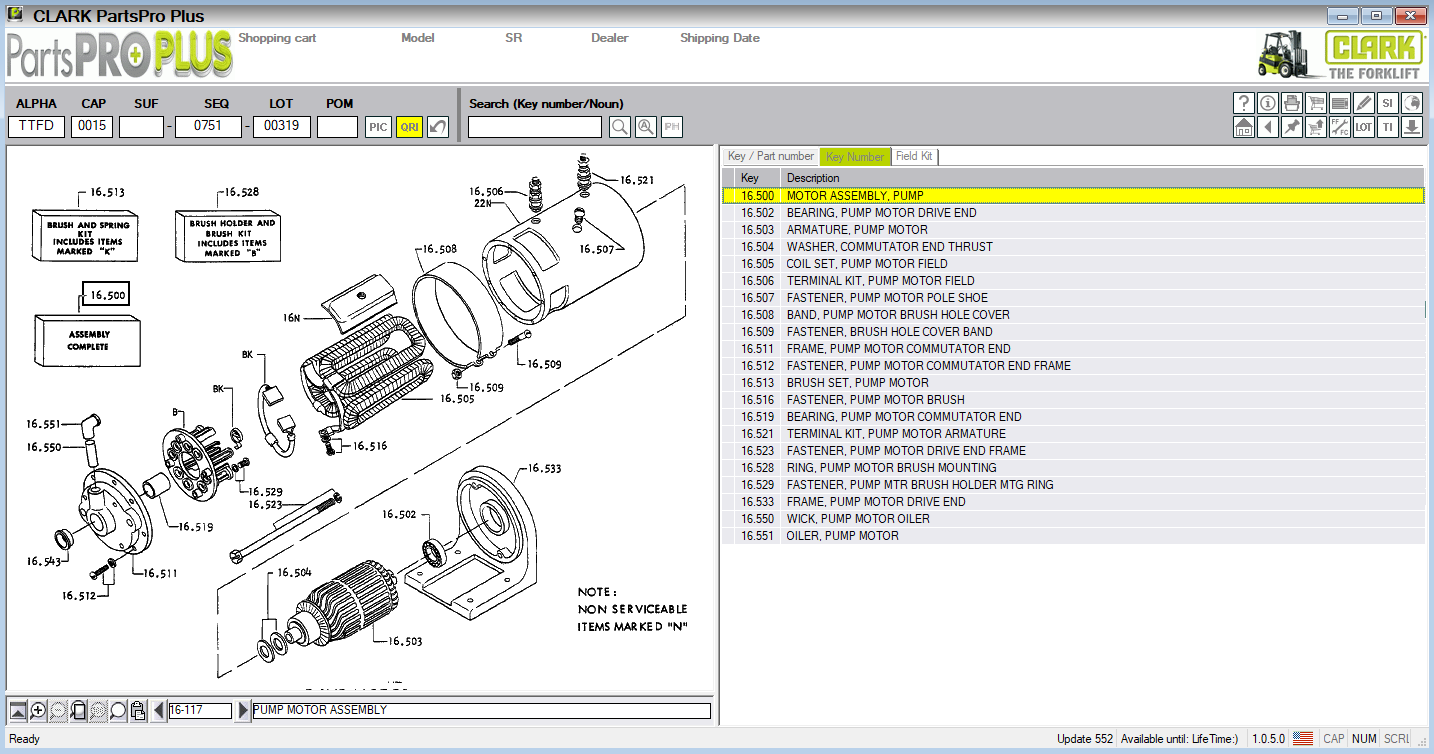The width and height of the screenshot is (1434, 754).
Task: Click the back arrow in the top-right toolbar
Action: point(1267,127)
